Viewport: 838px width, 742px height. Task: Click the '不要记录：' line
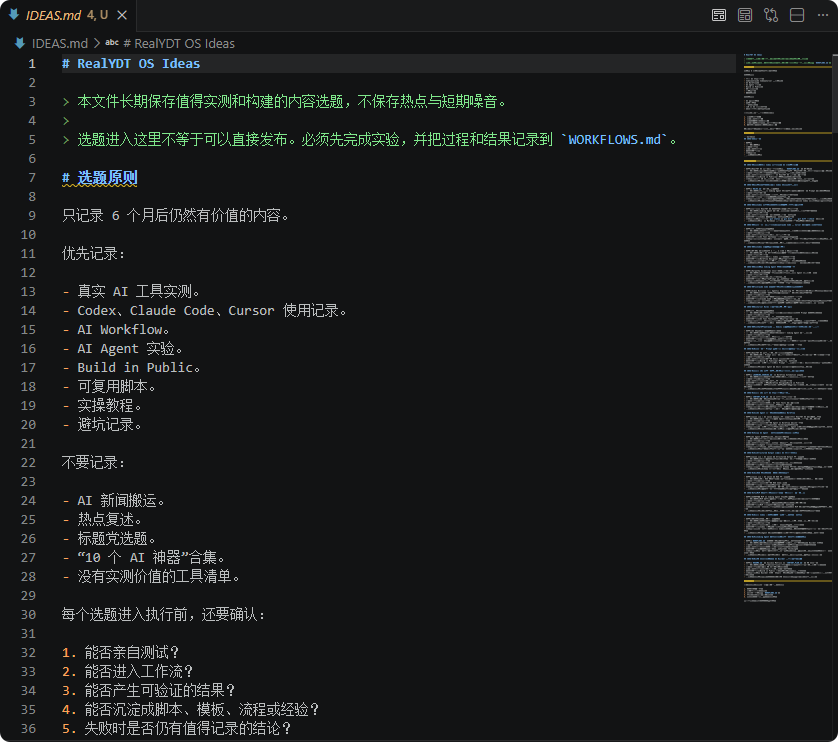point(94,462)
